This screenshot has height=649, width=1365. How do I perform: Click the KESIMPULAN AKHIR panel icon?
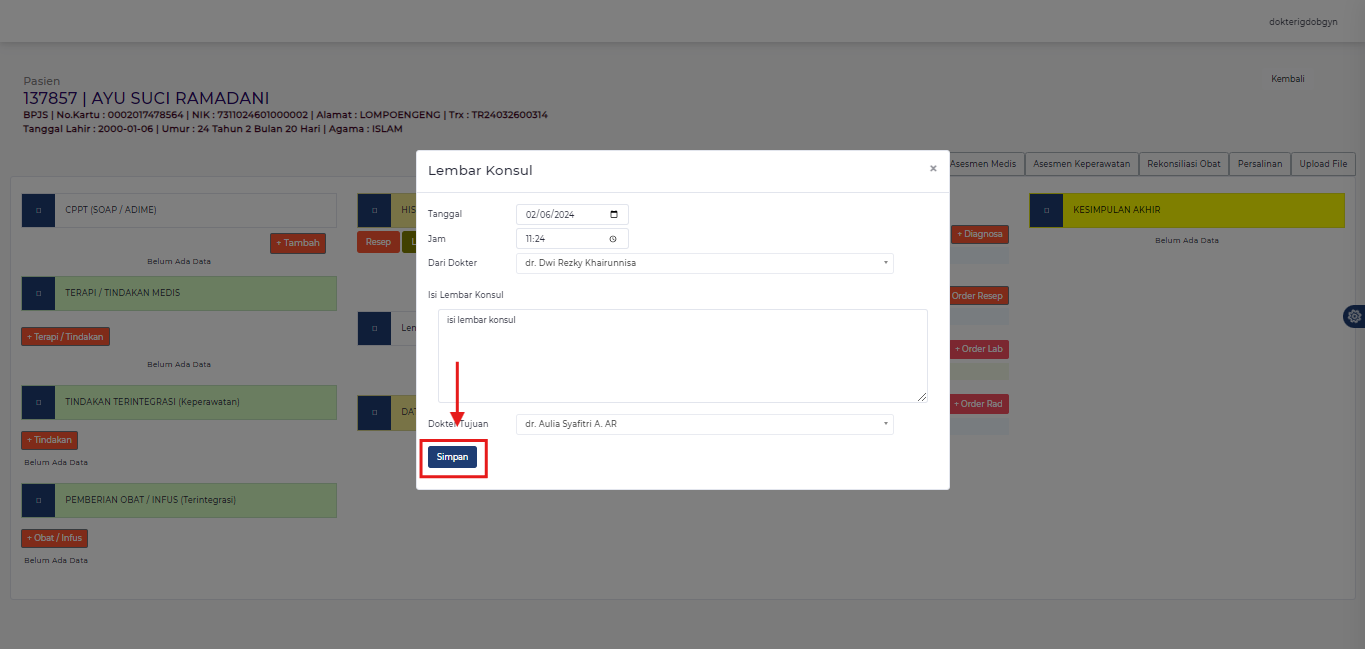tap(1046, 210)
